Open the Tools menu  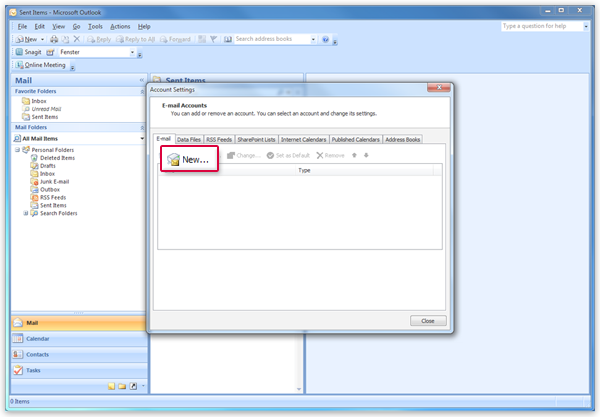coord(95,26)
